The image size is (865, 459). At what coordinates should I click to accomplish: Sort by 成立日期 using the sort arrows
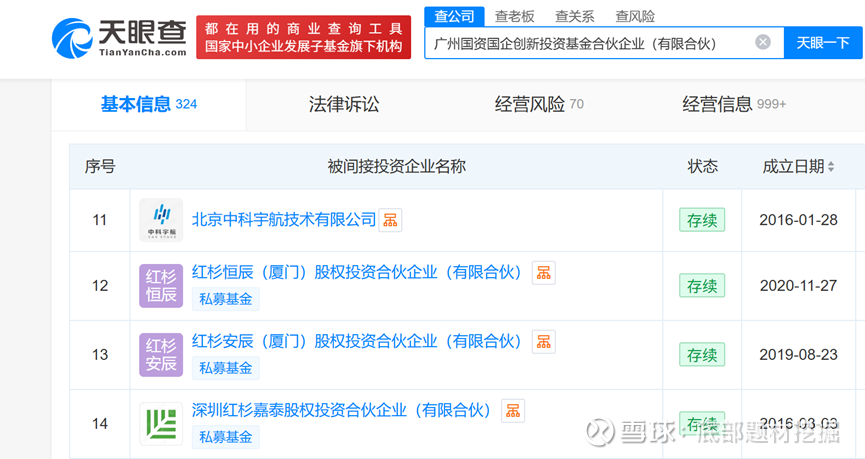[831, 167]
